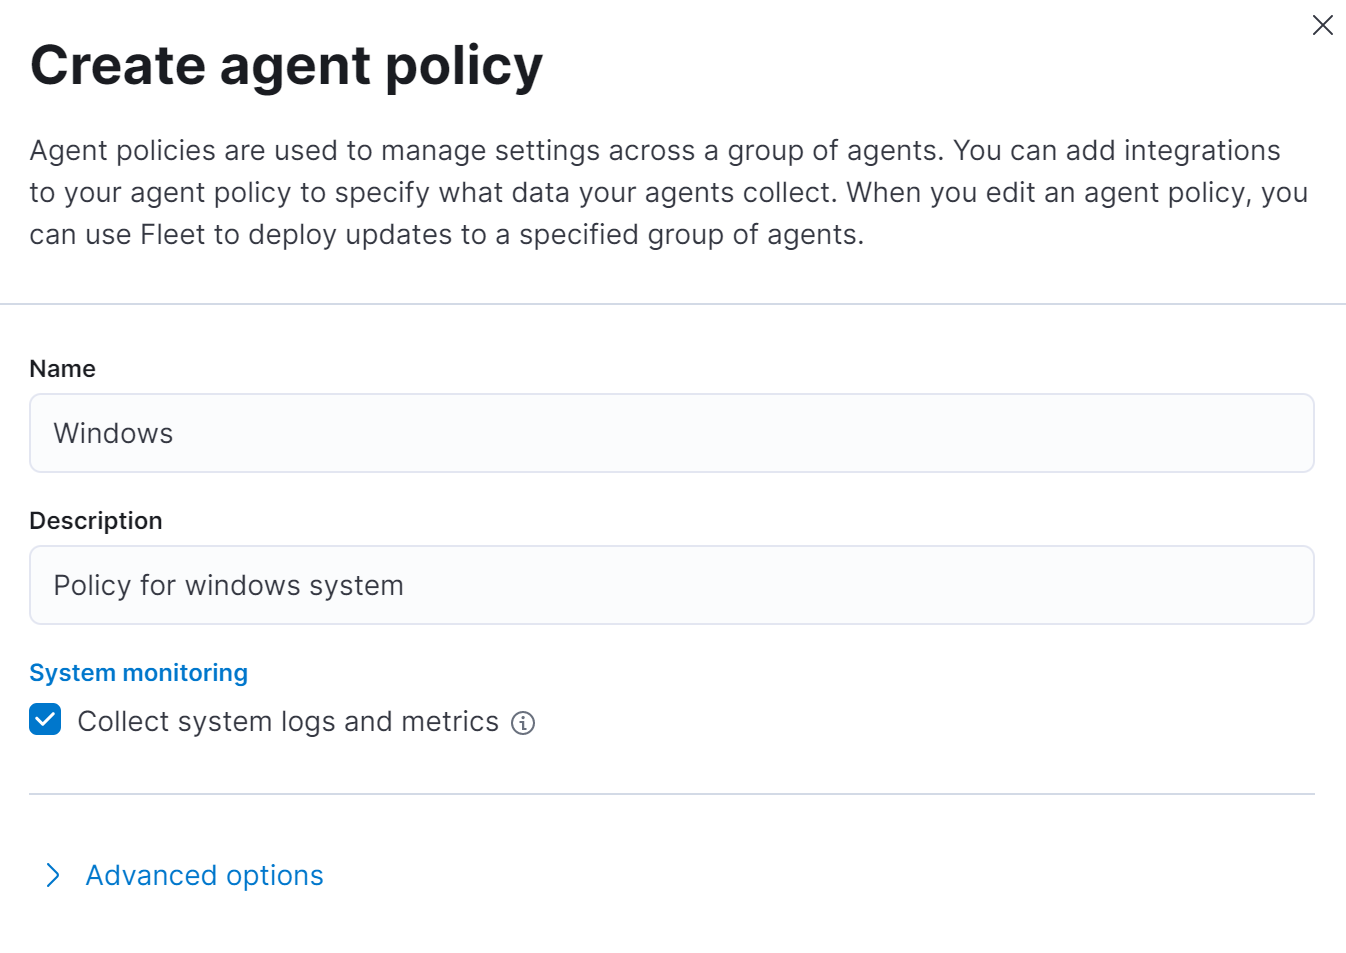This screenshot has width=1346, height=953.
Task: Close the Create agent policy flyout
Action: pos(1322,25)
